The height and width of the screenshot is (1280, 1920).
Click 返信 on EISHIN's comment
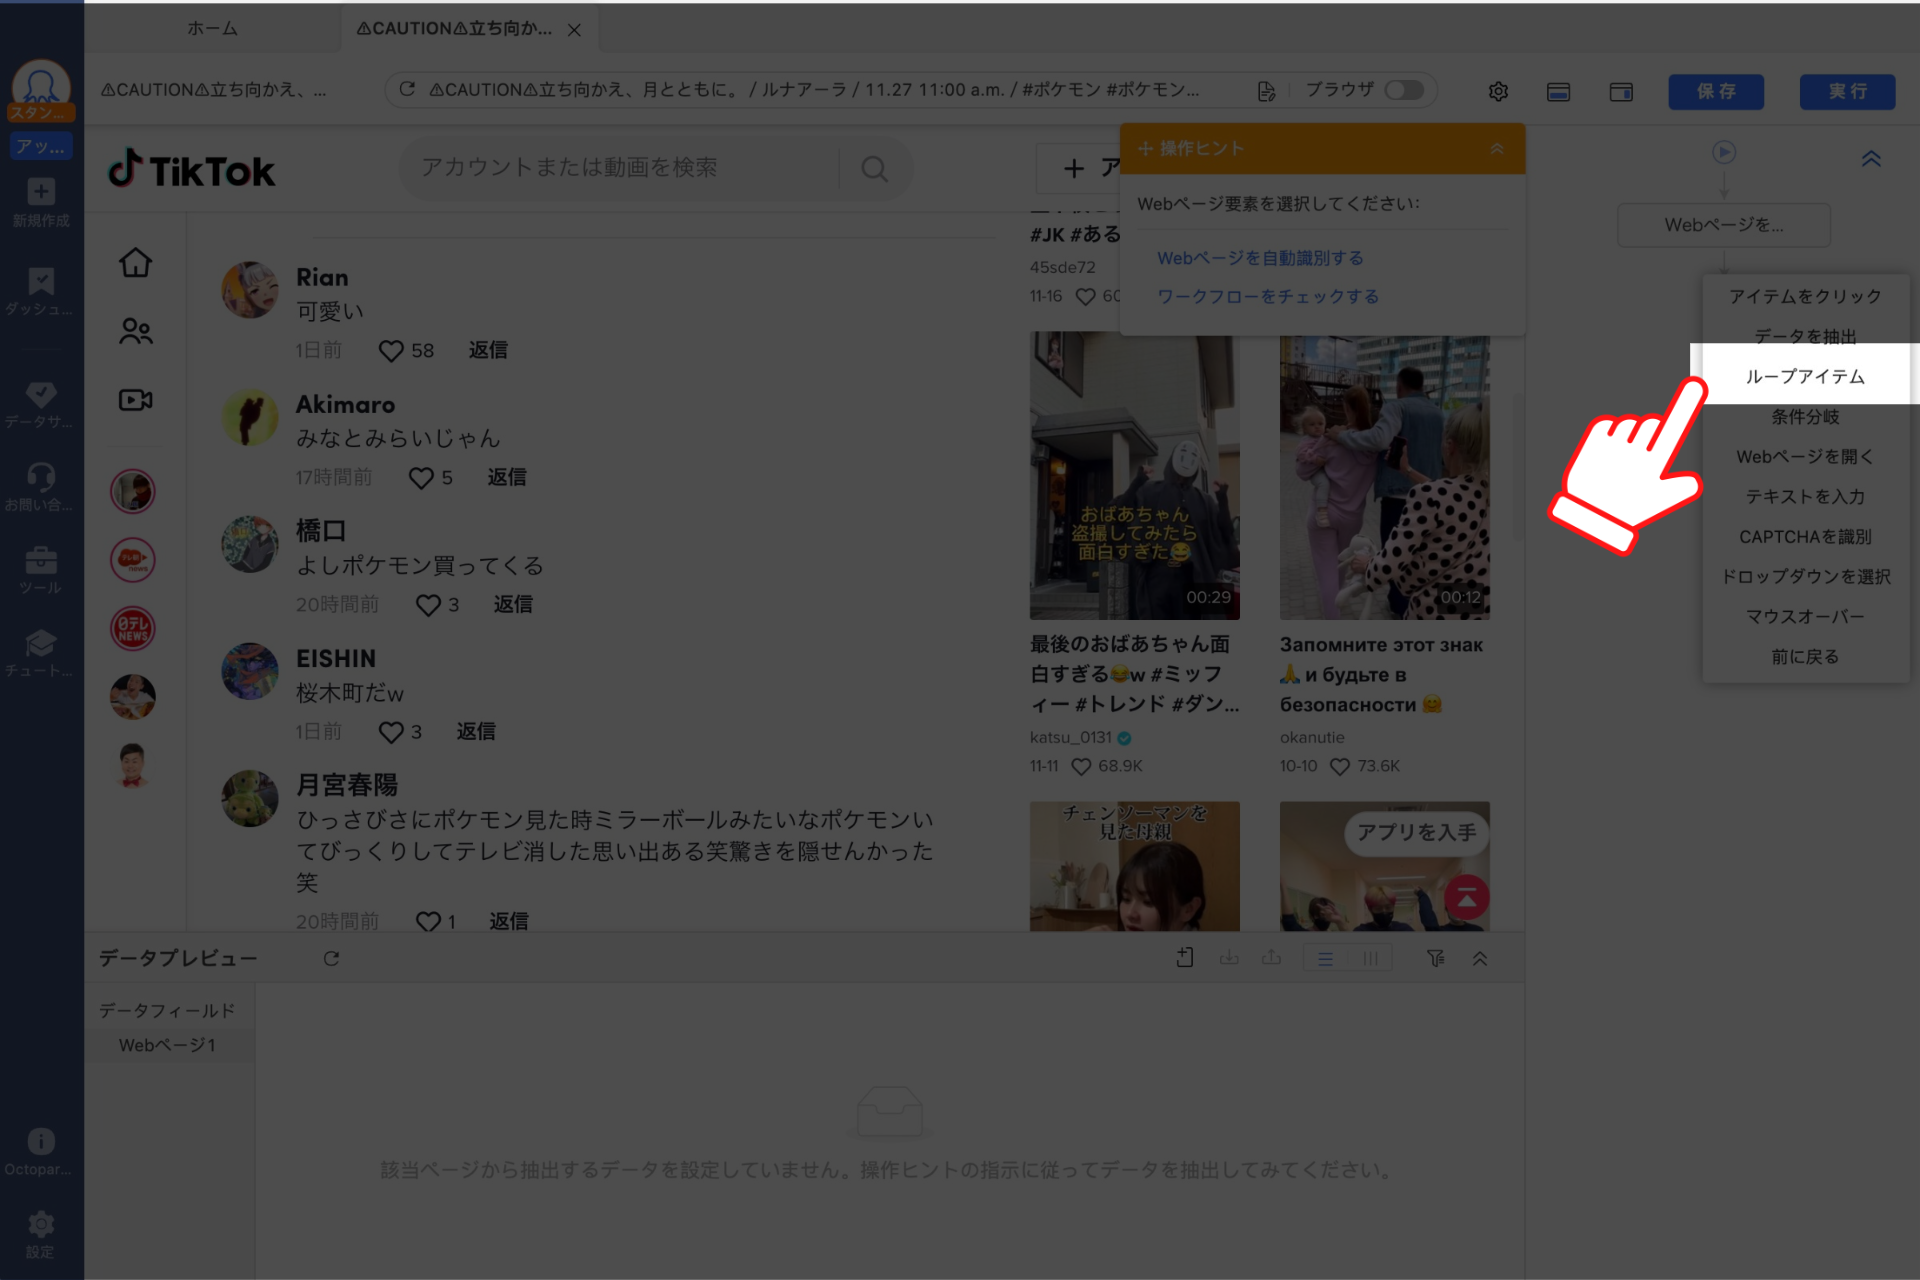(476, 731)
